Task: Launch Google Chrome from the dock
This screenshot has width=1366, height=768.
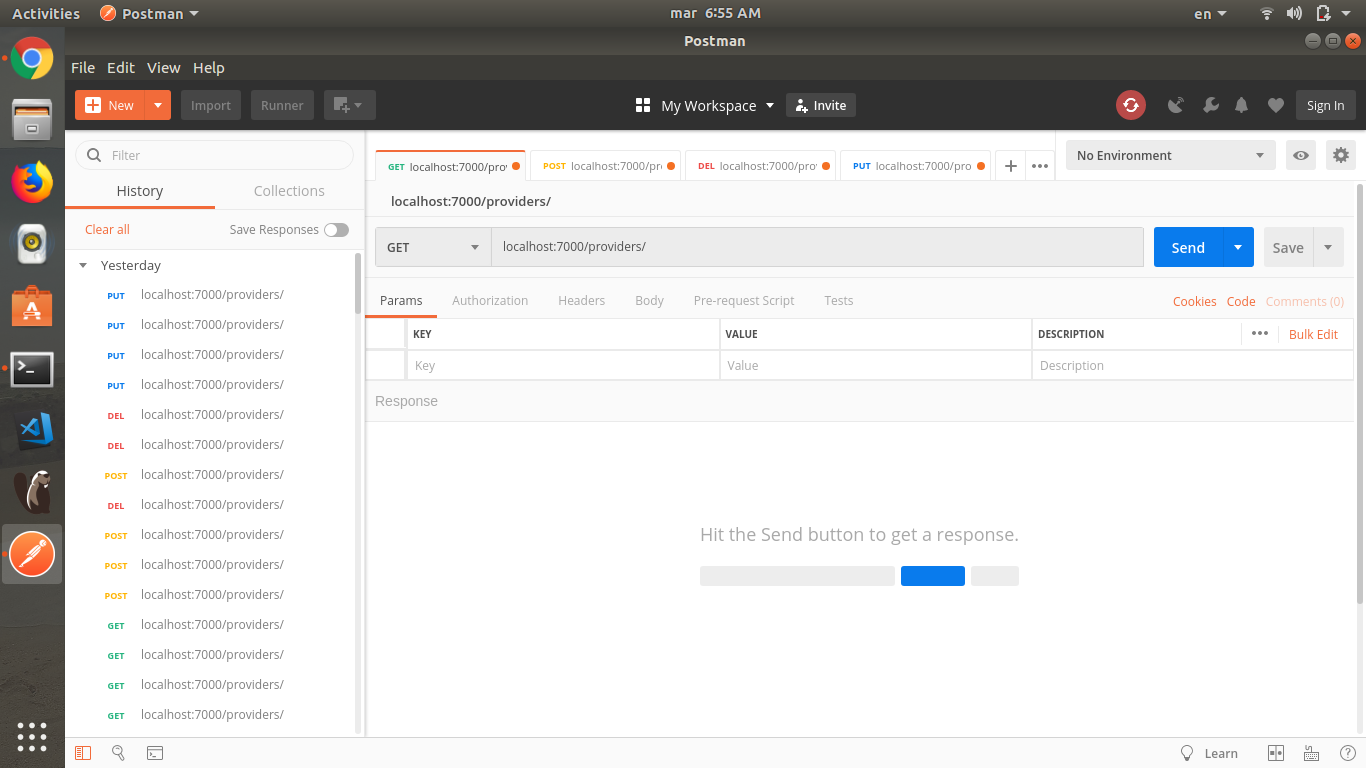Action: tap(32, 58)
